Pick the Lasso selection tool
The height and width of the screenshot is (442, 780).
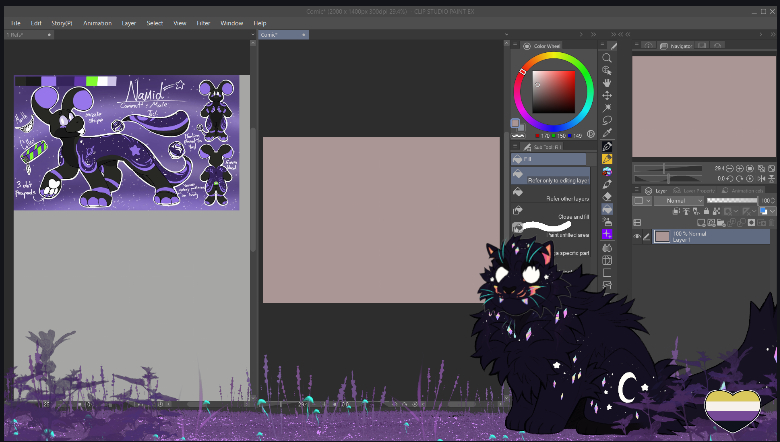(607, 120)
